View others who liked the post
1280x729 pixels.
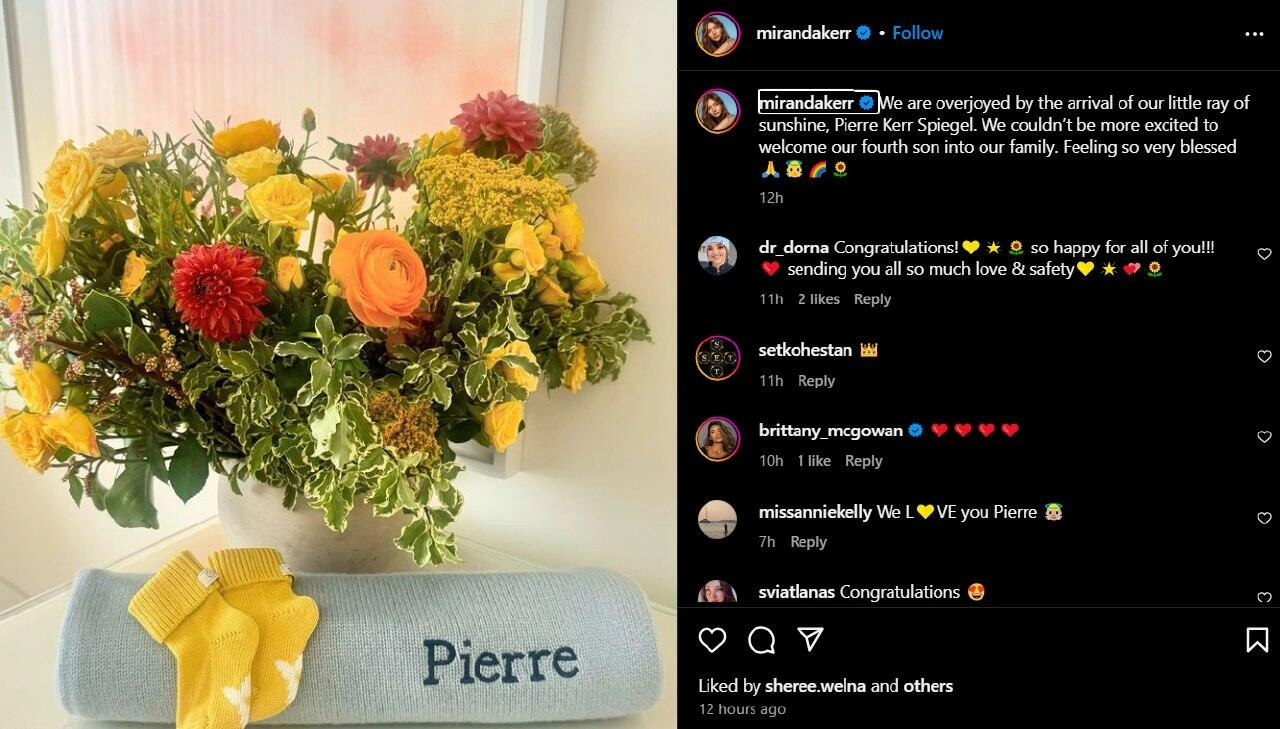[x=928, y=686]
